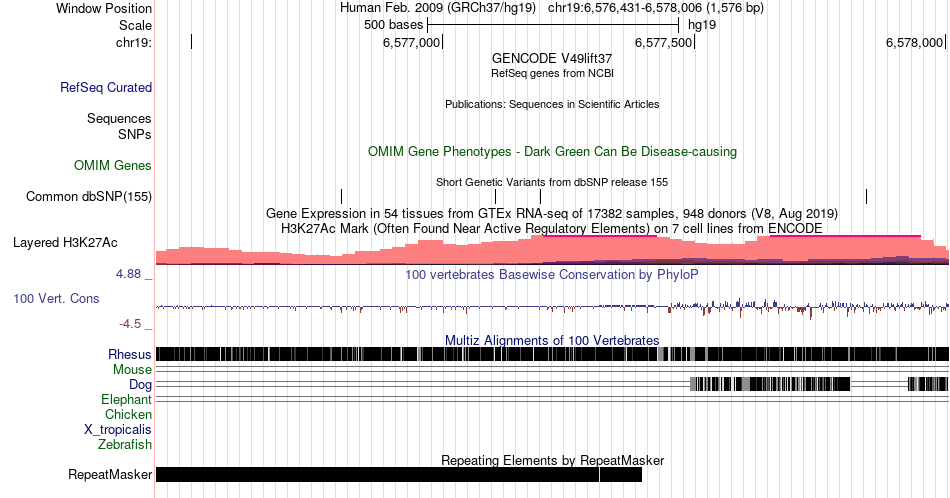Select the OMIM Genes track label
Image resolution: width=950 pixels, height=498 pixels.
pos(113,165)
